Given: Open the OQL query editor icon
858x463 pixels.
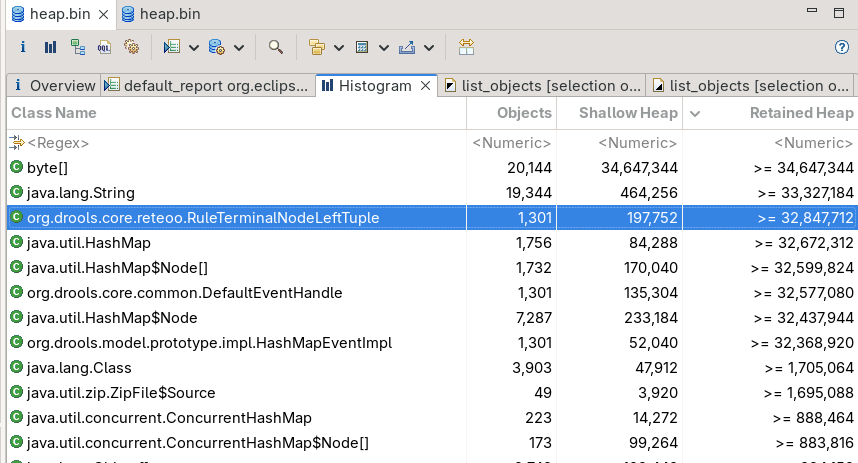Looking at the screenshot, I should [x=104, y=47].
